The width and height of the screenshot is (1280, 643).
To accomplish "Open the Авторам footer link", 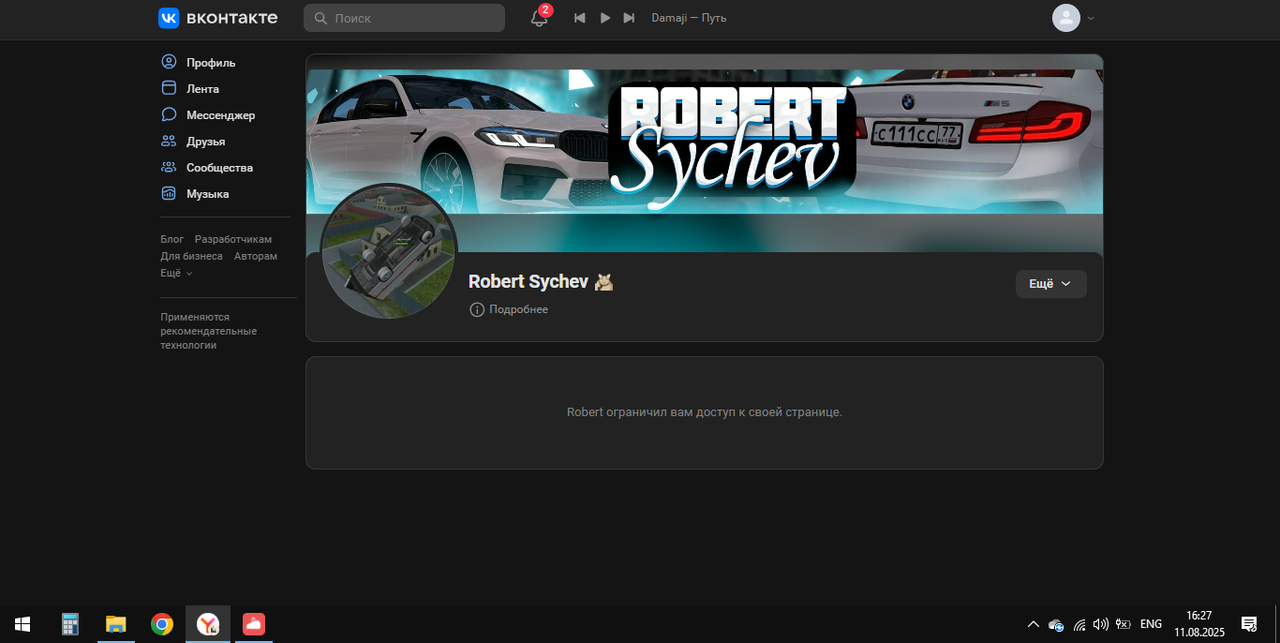I will tap(256, 256).
